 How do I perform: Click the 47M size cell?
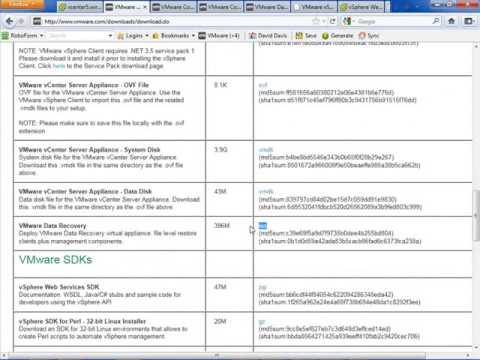tap(220, 287)
